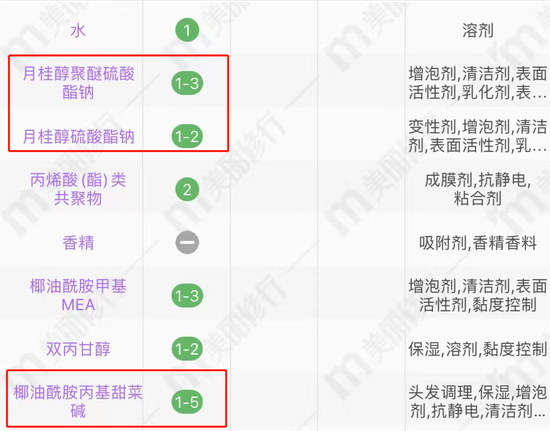
Task: Click safety badge 1 in the 水 row
Action: [x=187, y=30]
